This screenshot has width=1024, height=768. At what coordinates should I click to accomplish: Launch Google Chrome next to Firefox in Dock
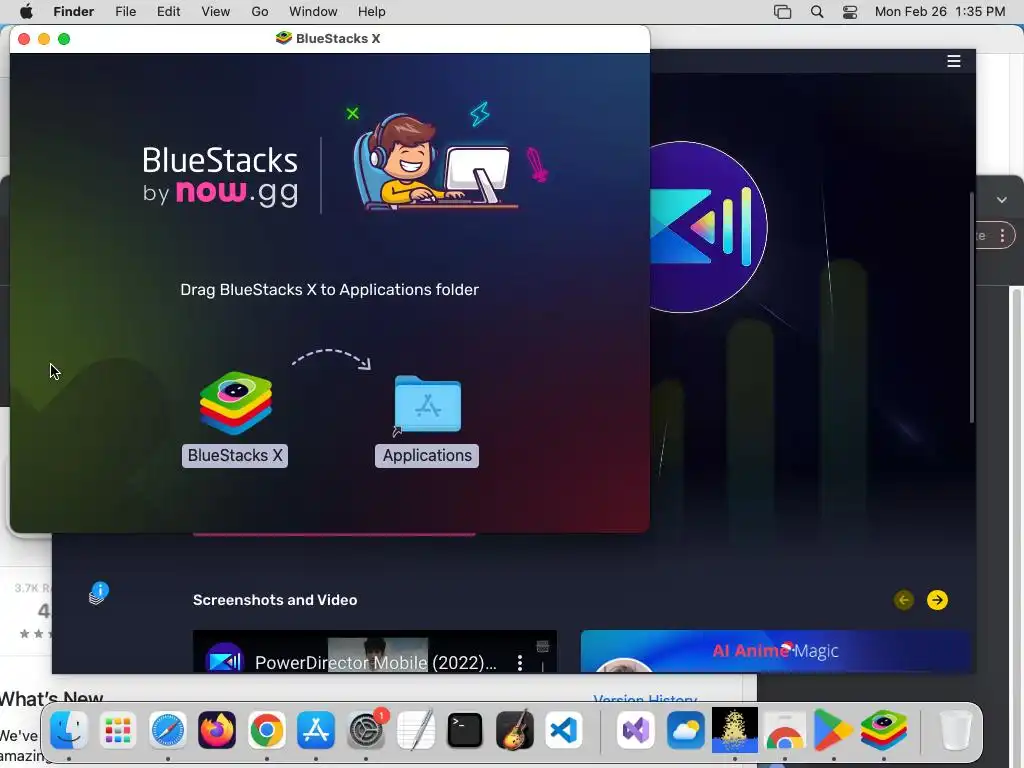click(x=266, y=730)
